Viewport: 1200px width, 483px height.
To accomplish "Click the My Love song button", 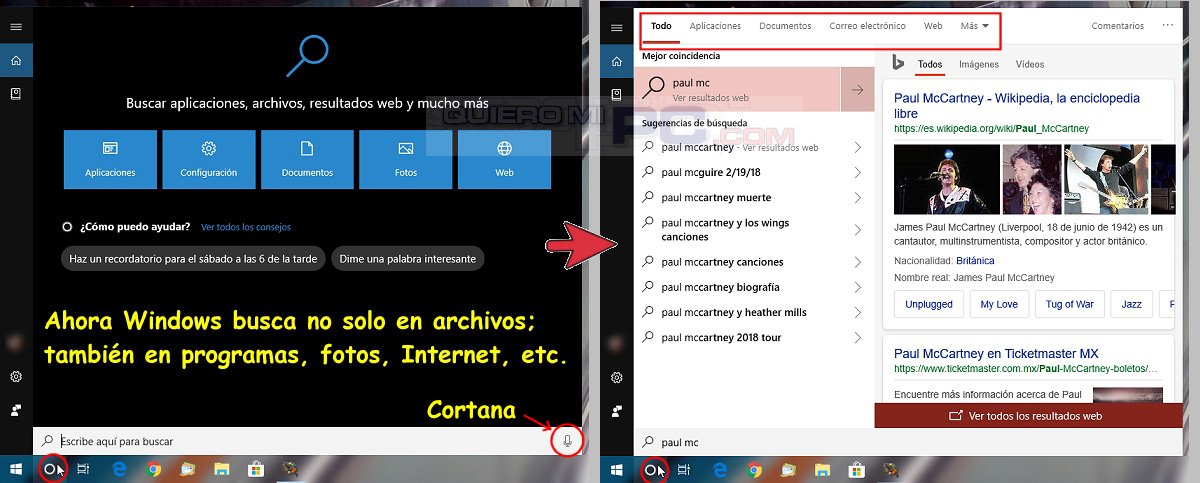I will click(999, 304).
